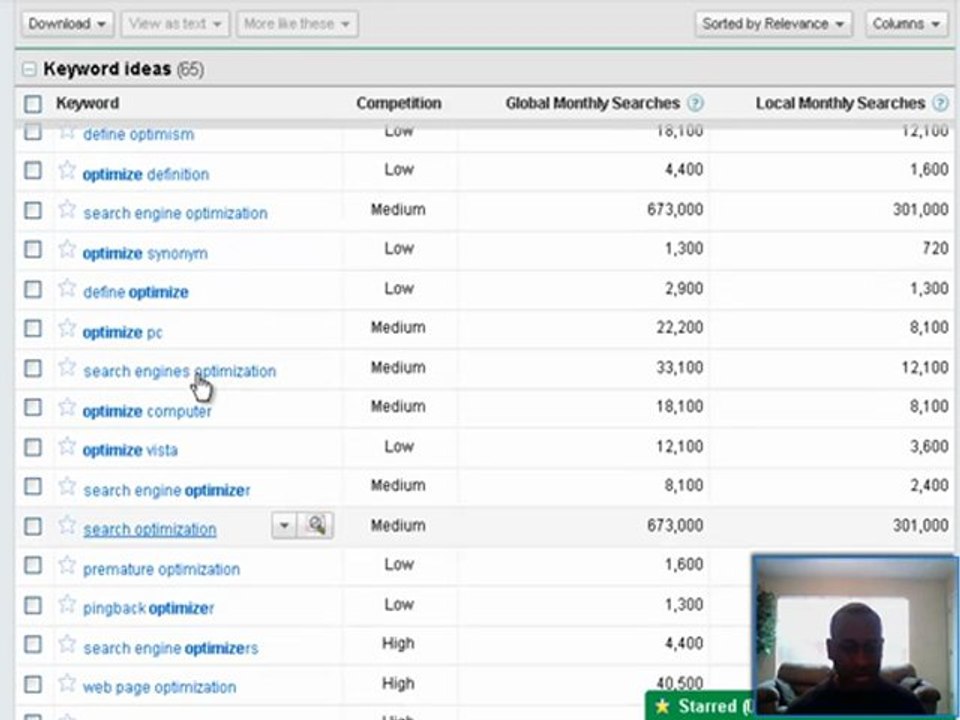Image resolution: width=960 pixels, height=720 pixels.
Task: Open the 'search optimization' keyword link
Action: click(x=149, y=530)
